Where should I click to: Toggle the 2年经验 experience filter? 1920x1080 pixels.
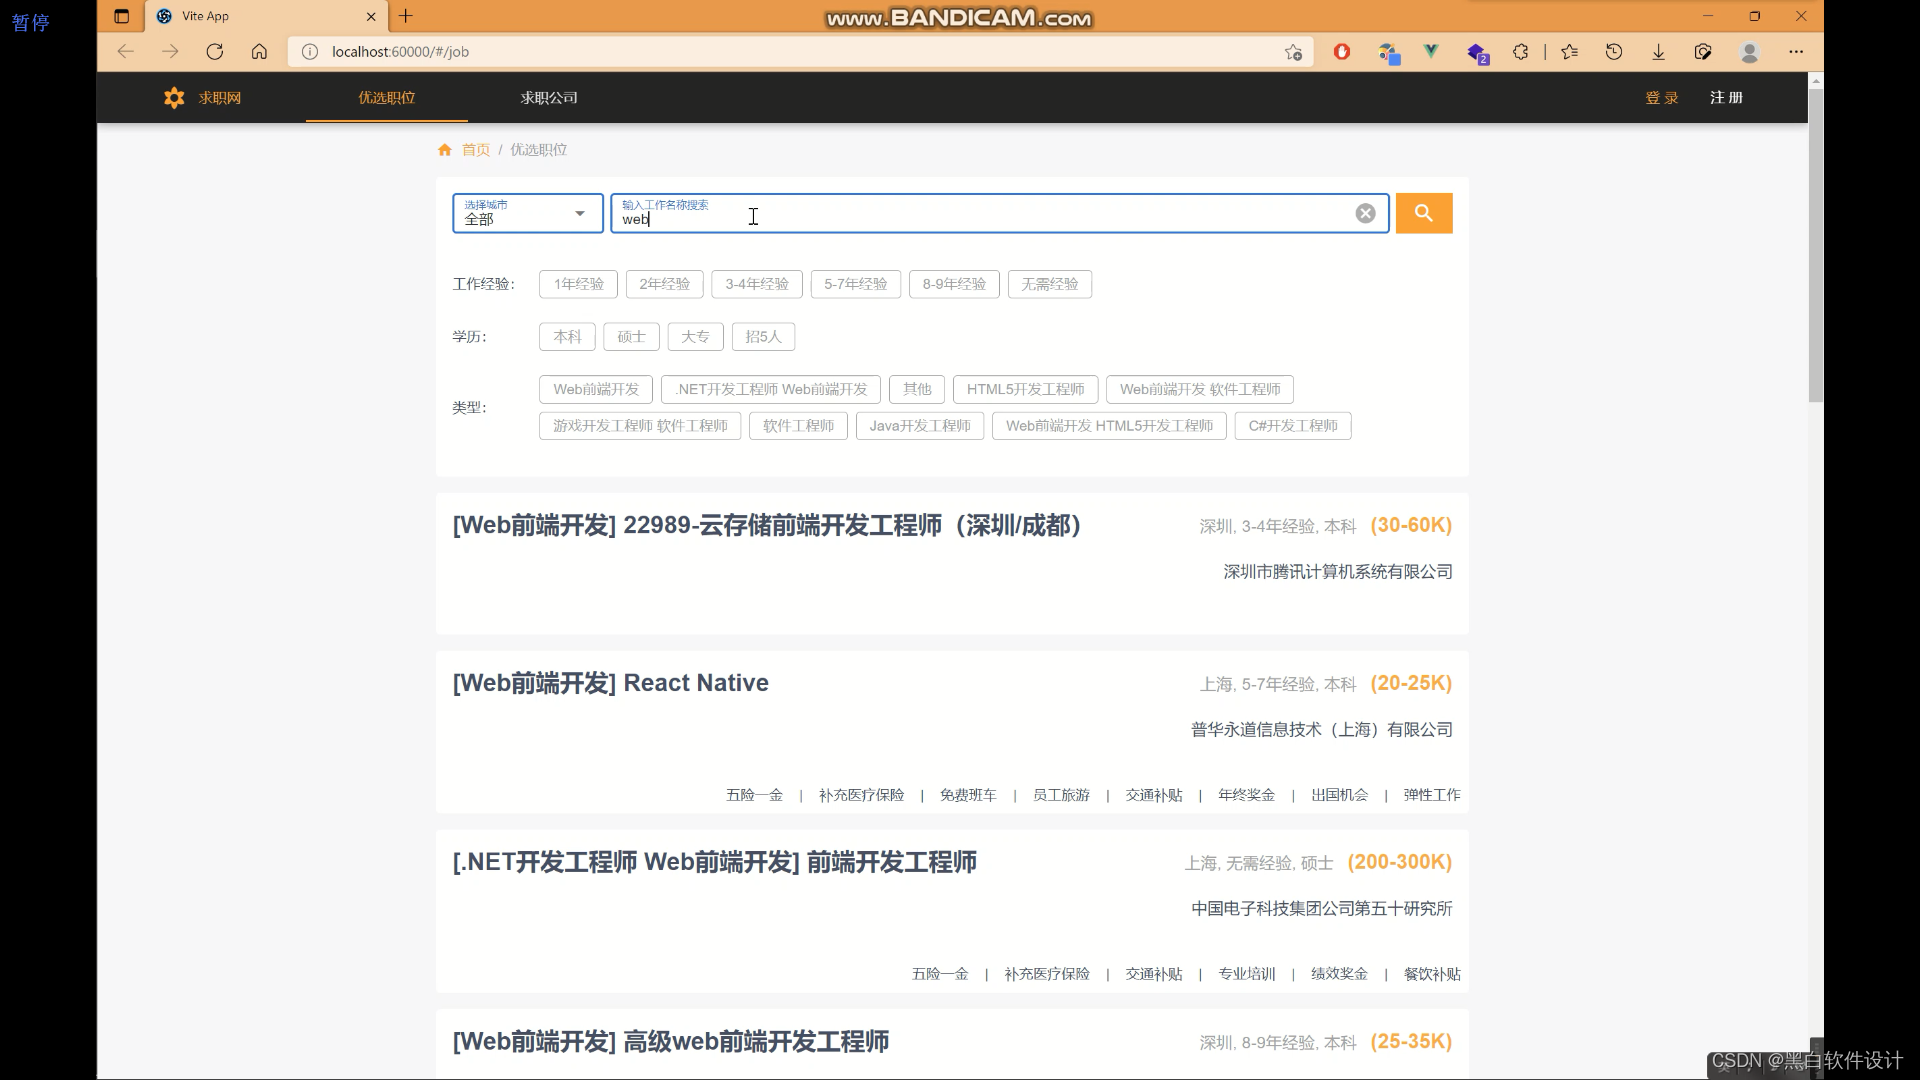tap(664, 284)
